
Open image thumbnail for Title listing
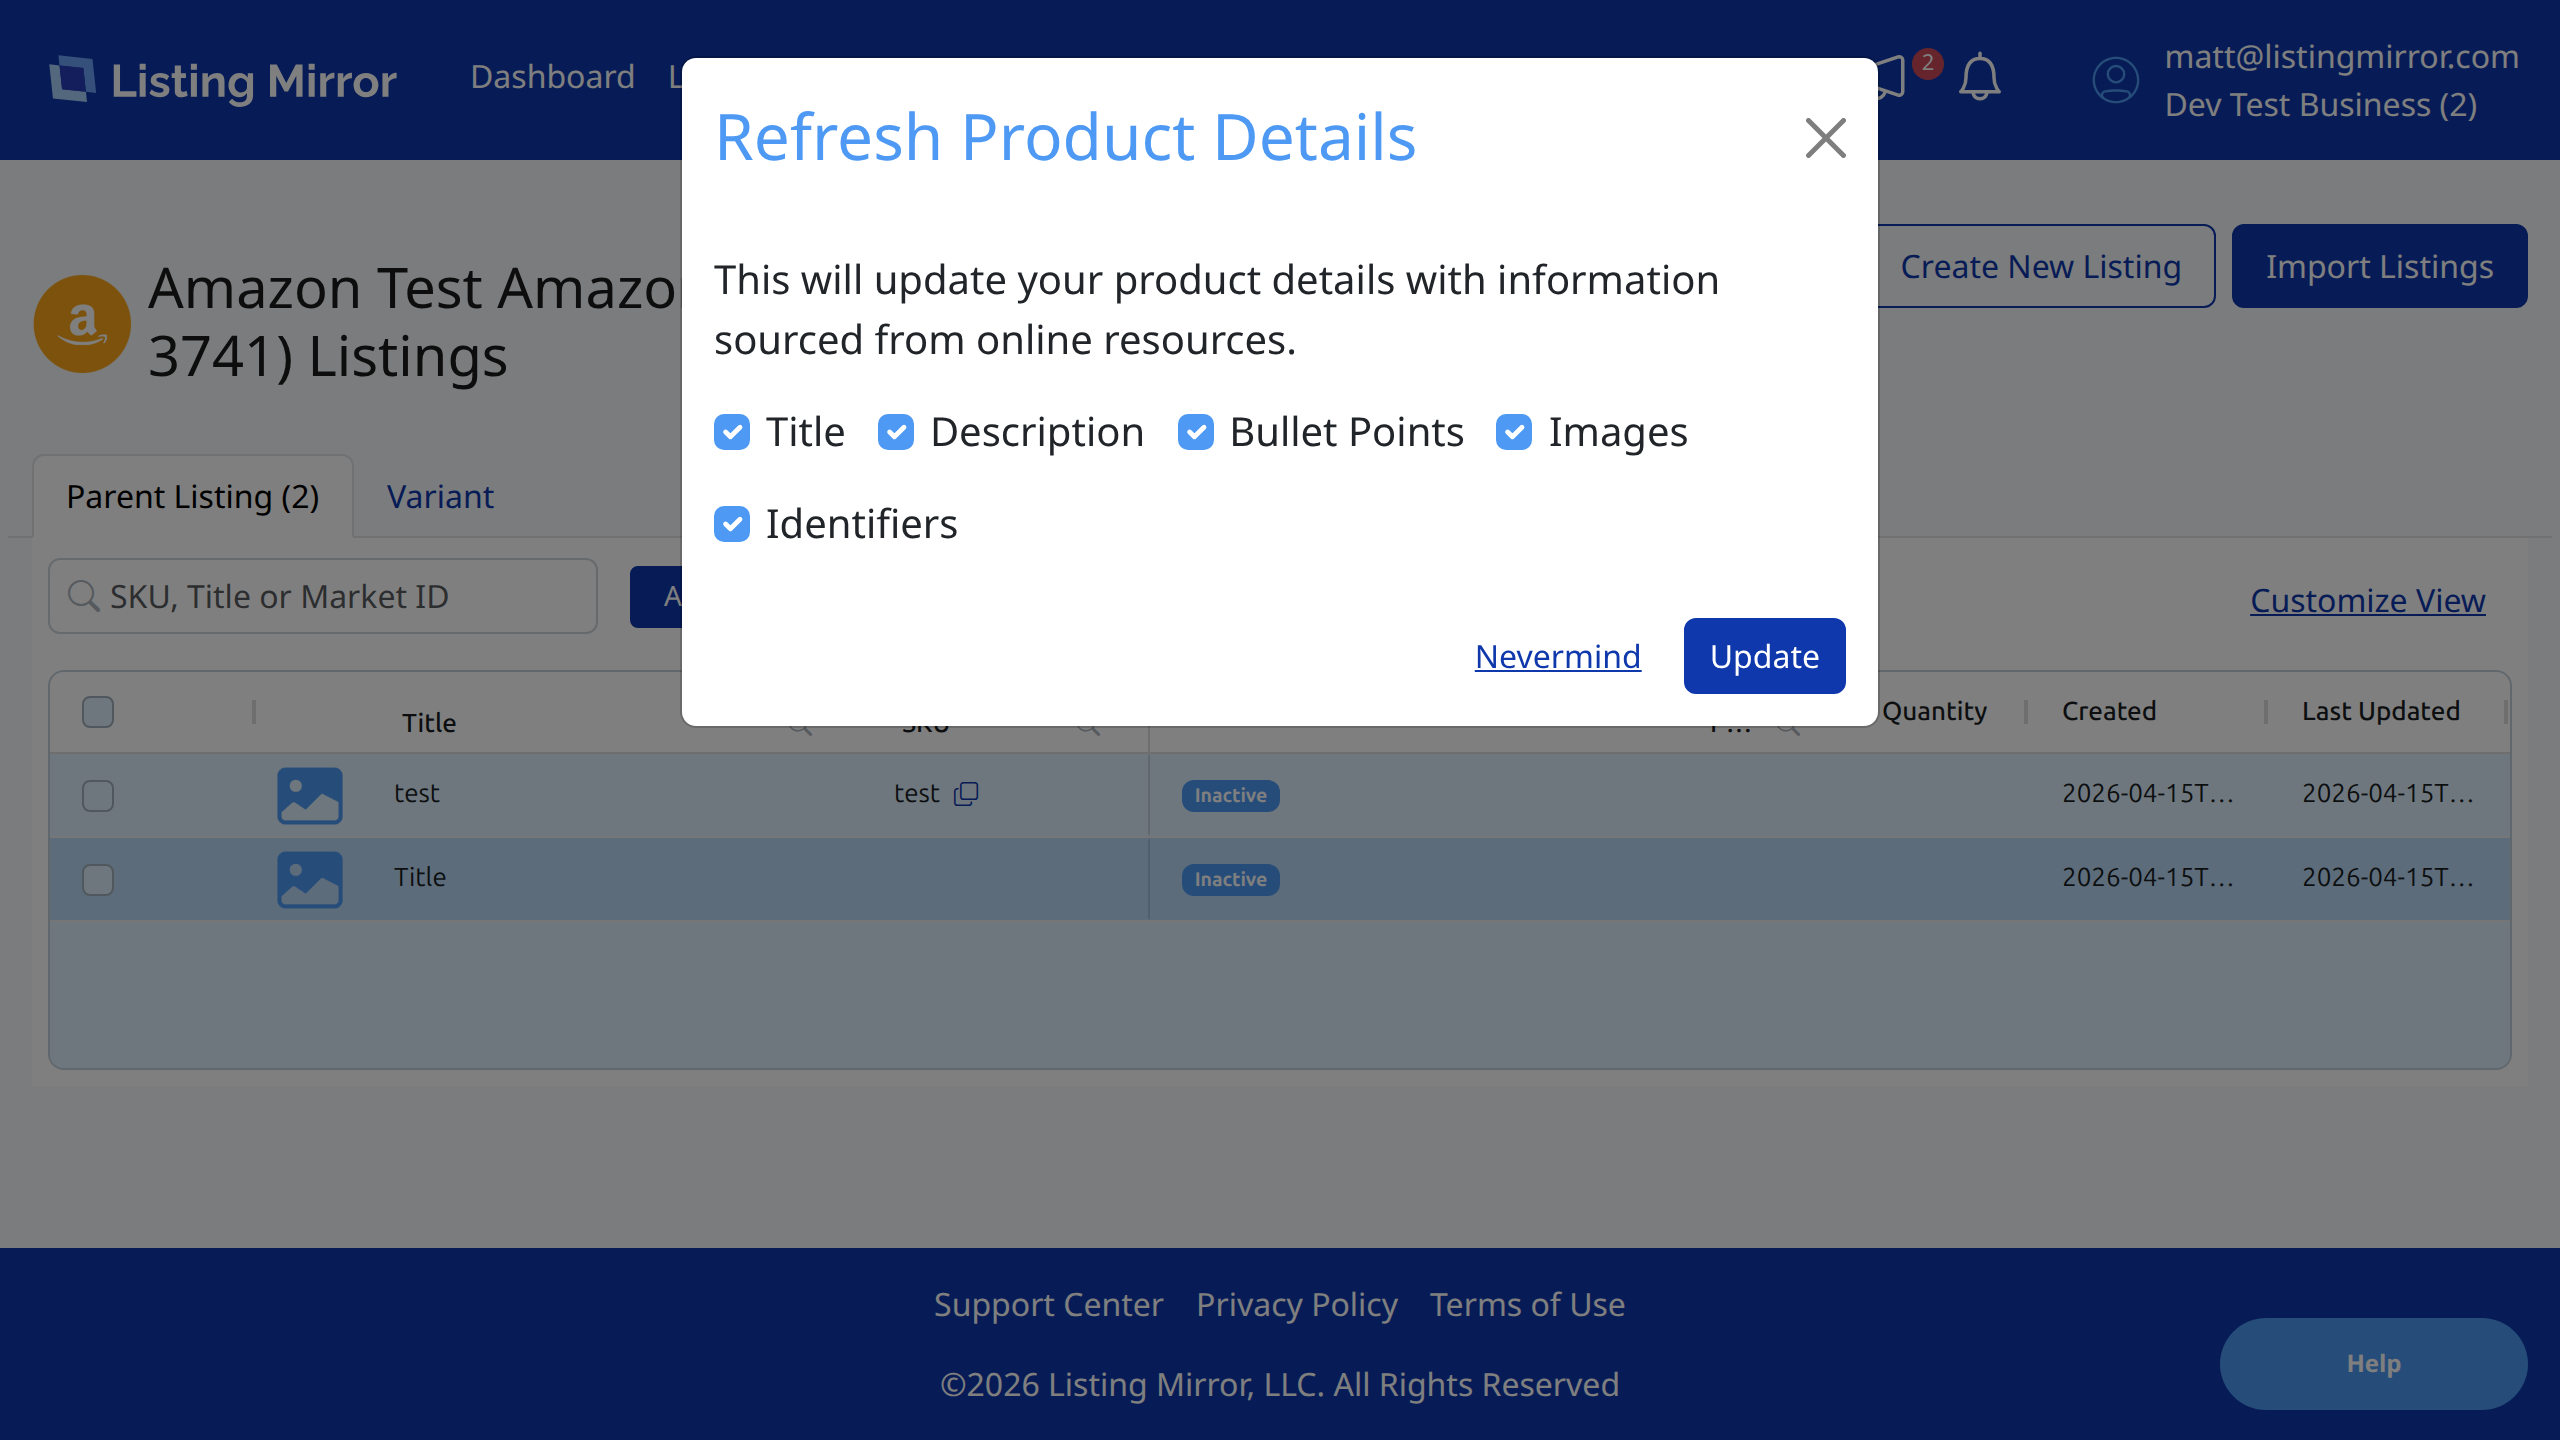pyautogui.click(x=310, y=879)
